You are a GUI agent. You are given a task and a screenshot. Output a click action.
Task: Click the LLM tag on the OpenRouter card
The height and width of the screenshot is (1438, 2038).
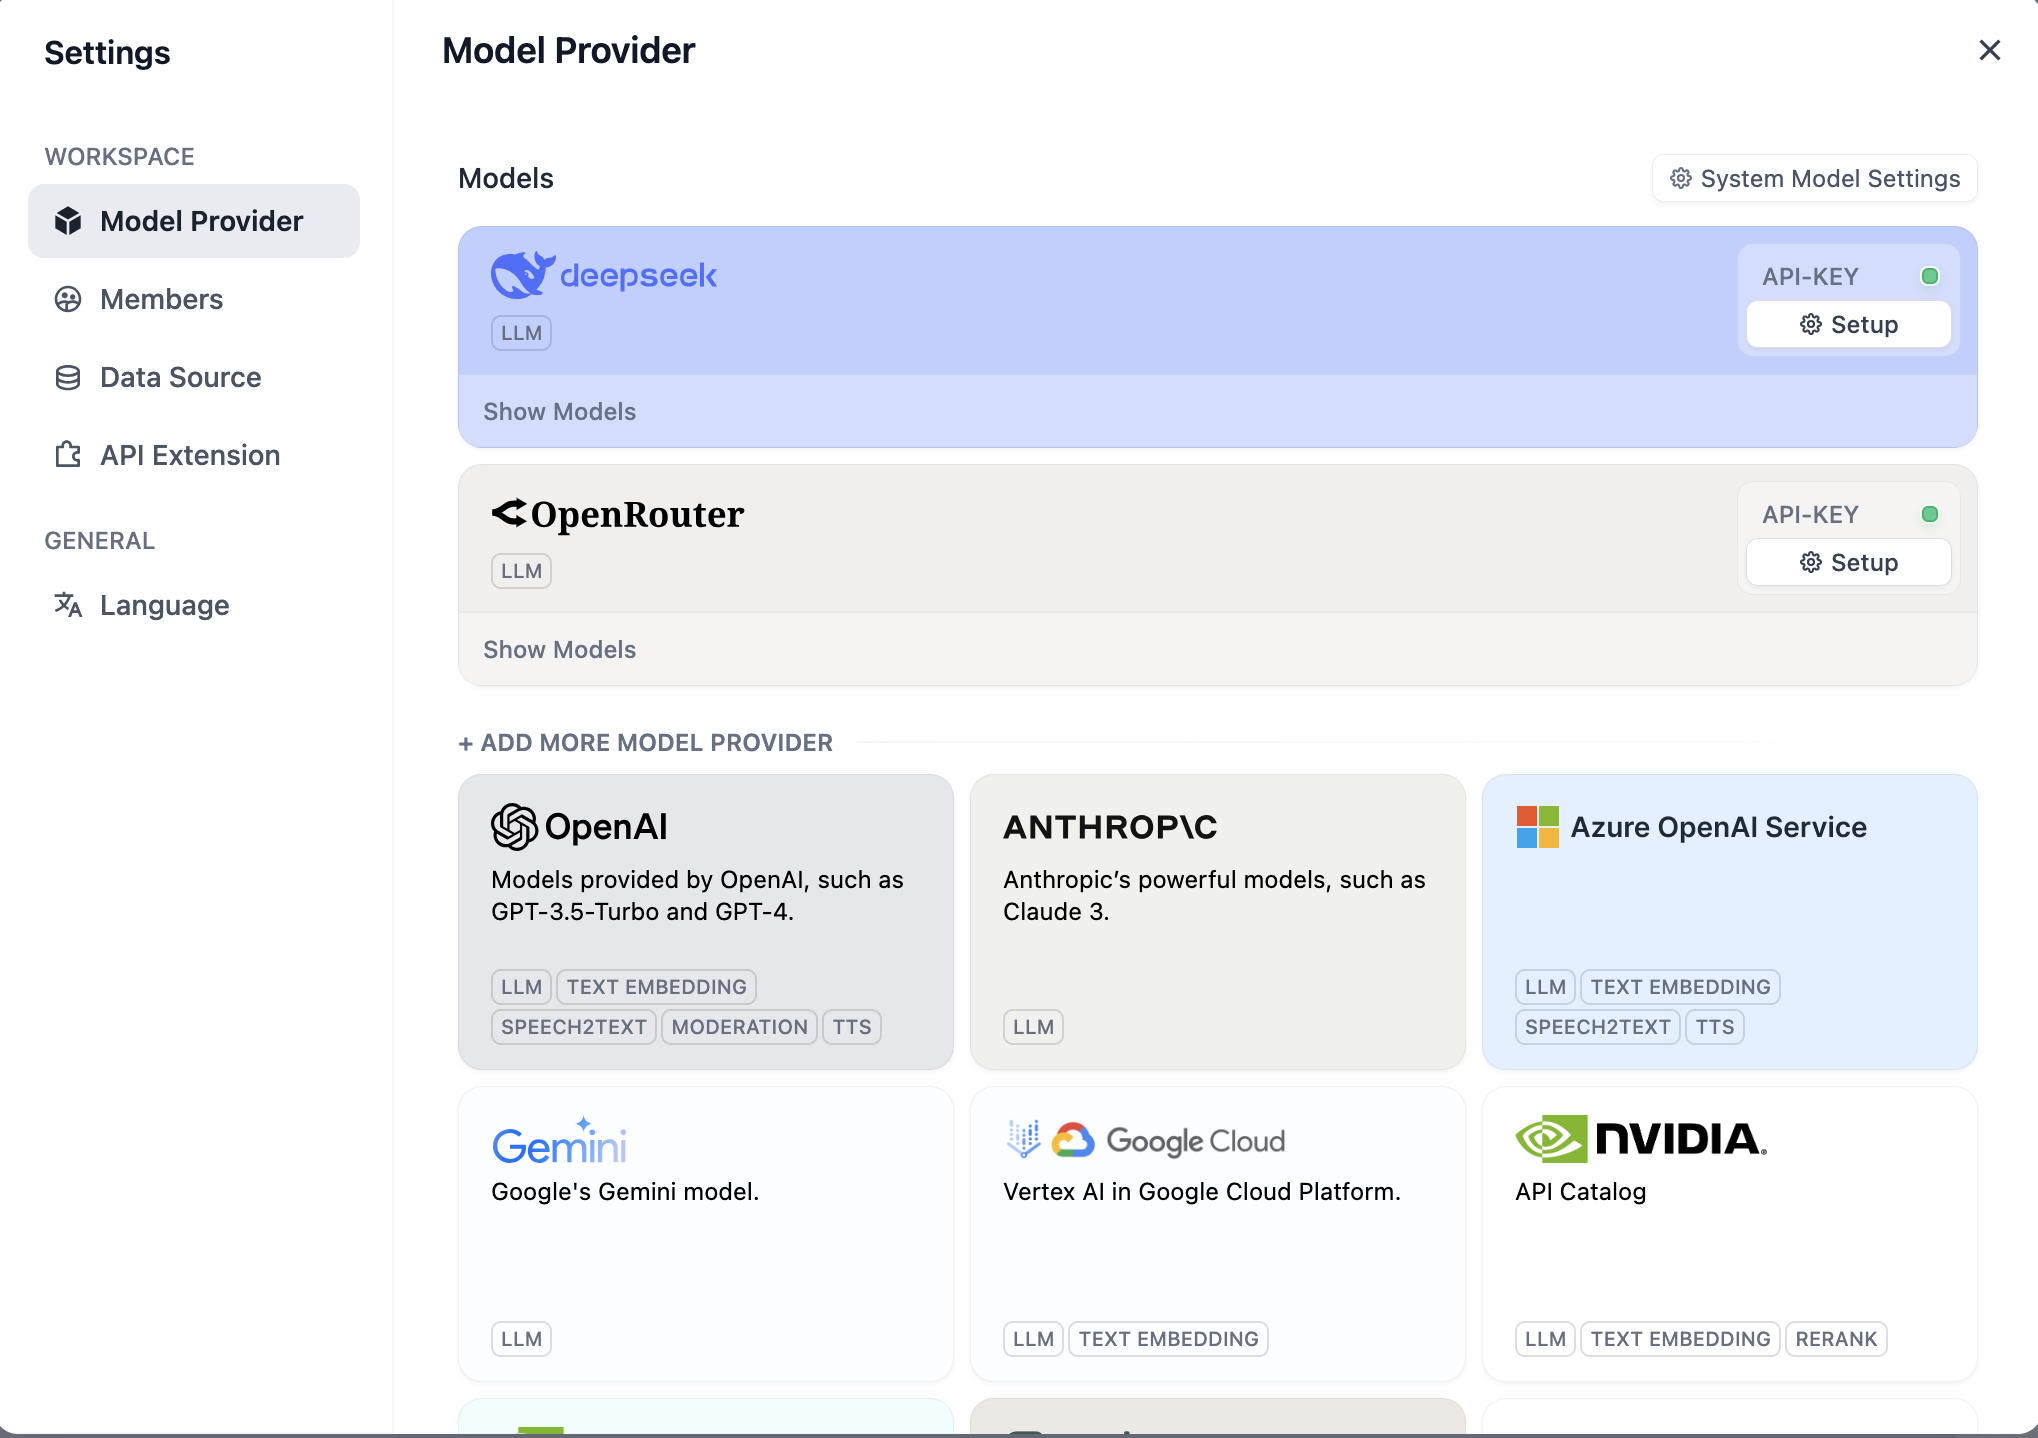tap(521, 571)
